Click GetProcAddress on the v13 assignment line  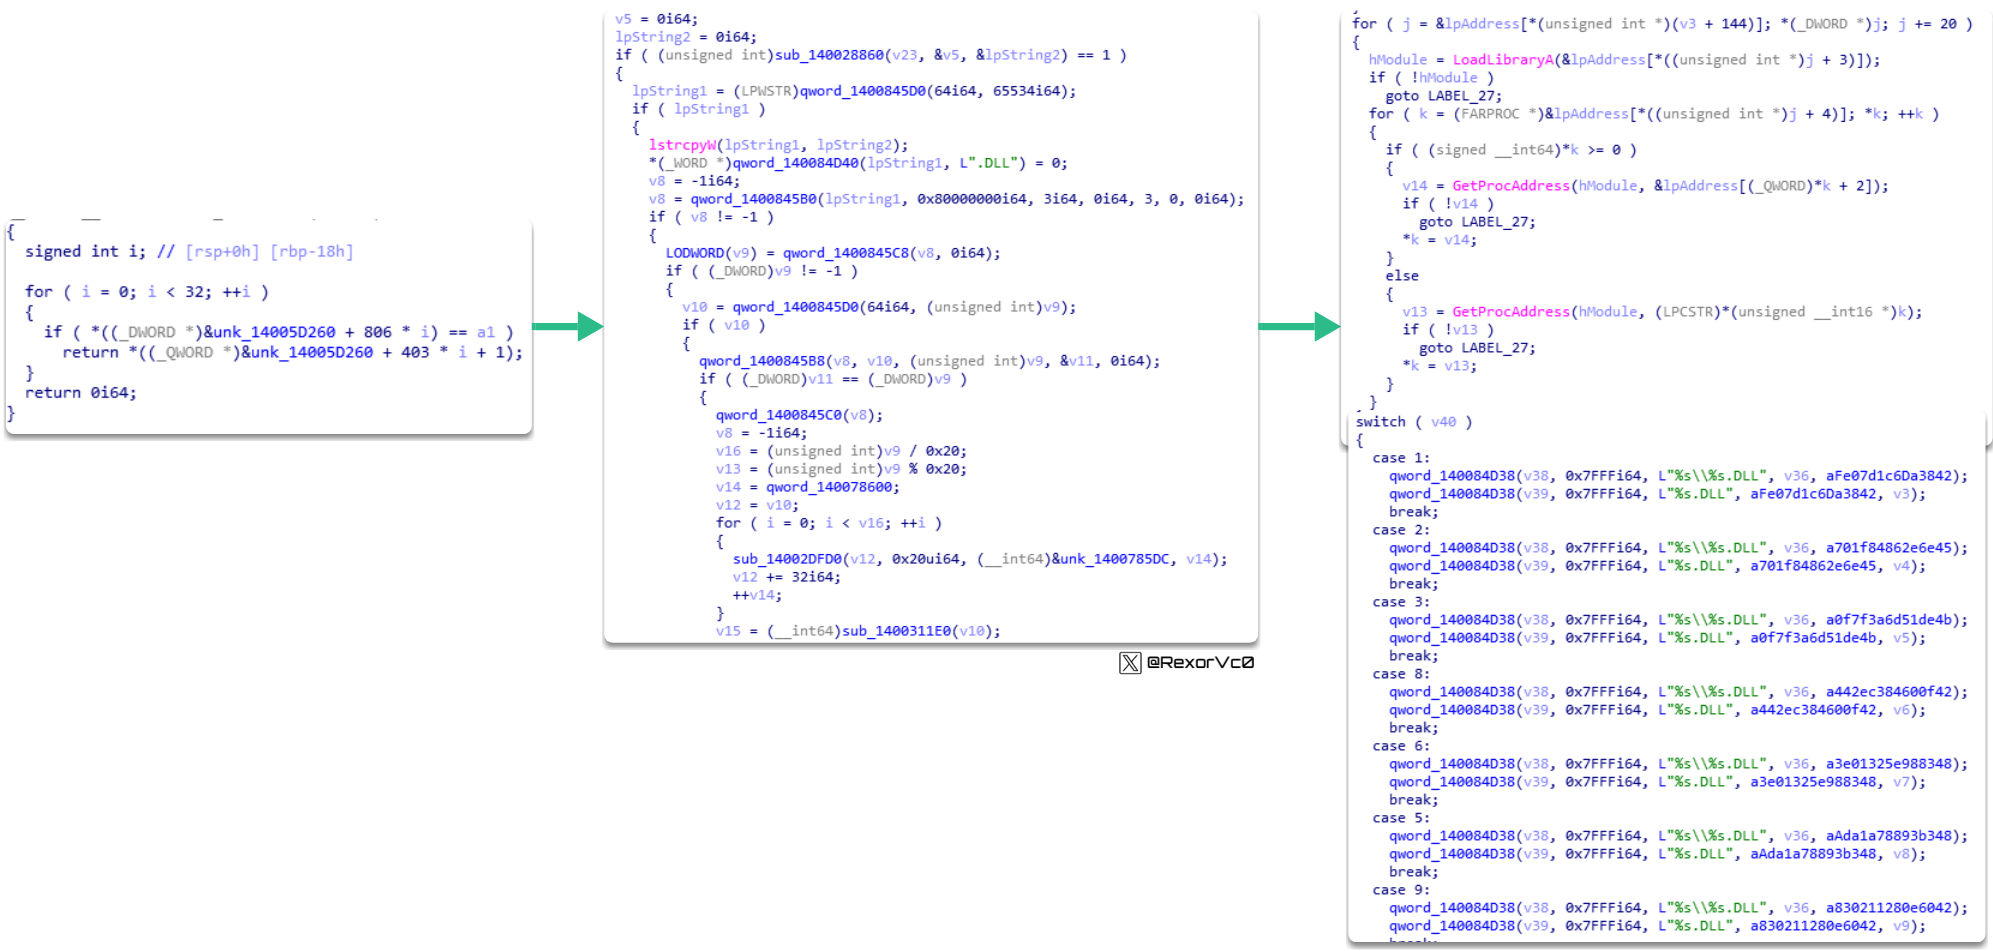[1511, 312]
